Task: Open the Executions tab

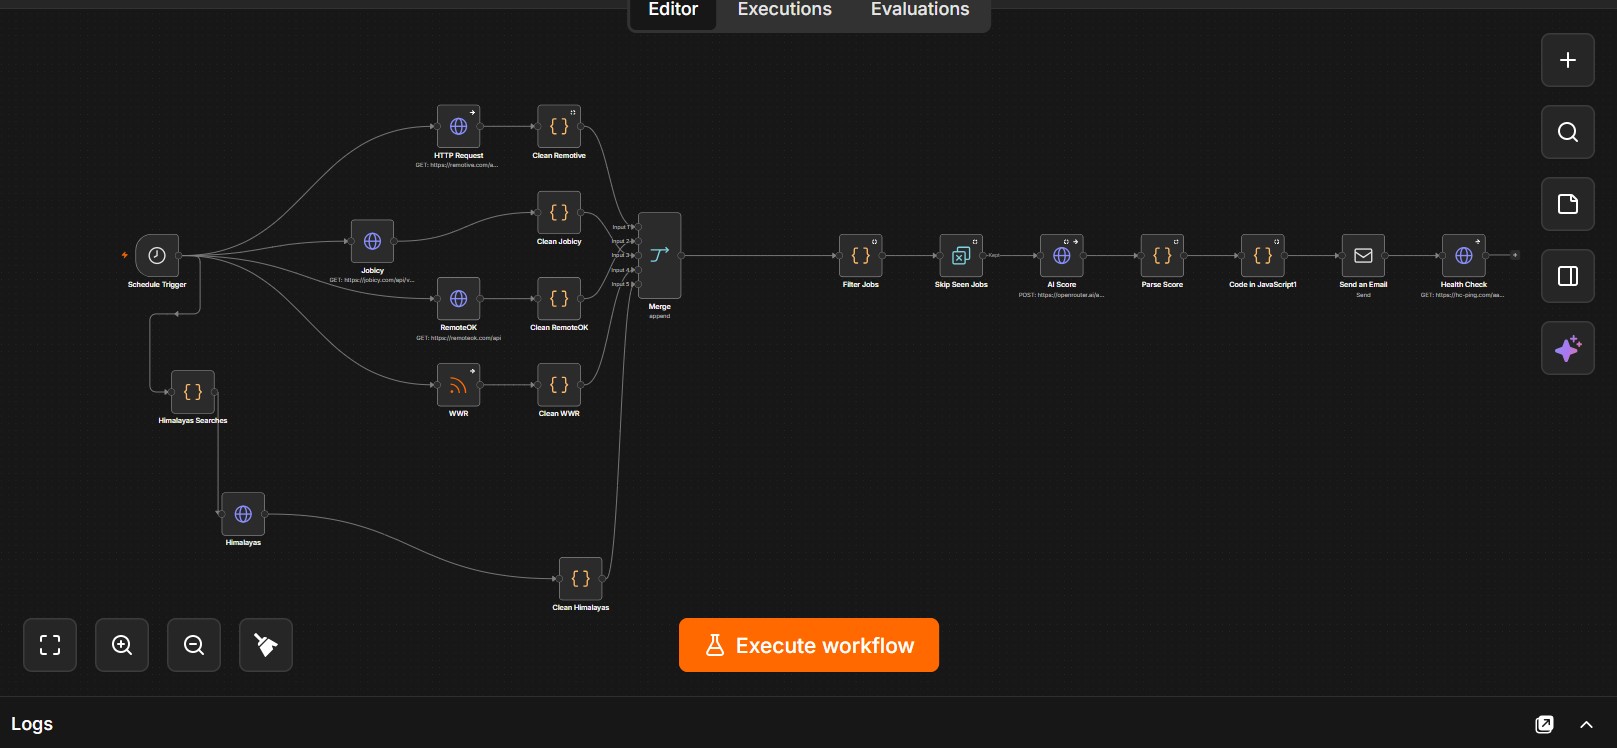Action: click(x=785, y=10)
